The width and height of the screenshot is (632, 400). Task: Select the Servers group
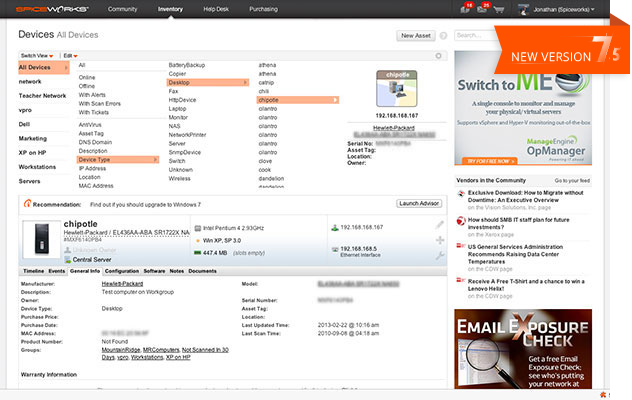click(29, 181)
